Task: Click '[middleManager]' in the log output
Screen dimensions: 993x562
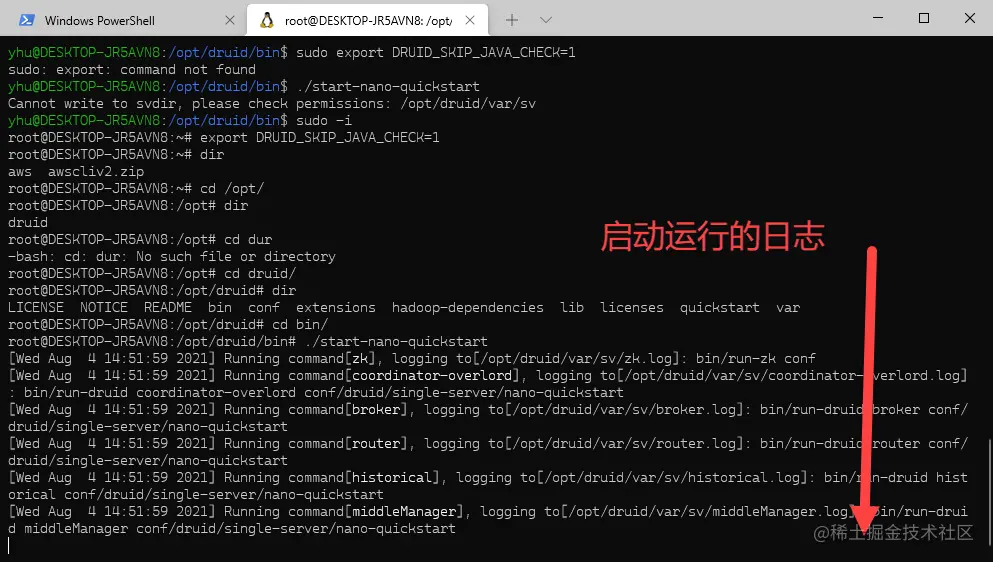Action: [x=404, y=512]
